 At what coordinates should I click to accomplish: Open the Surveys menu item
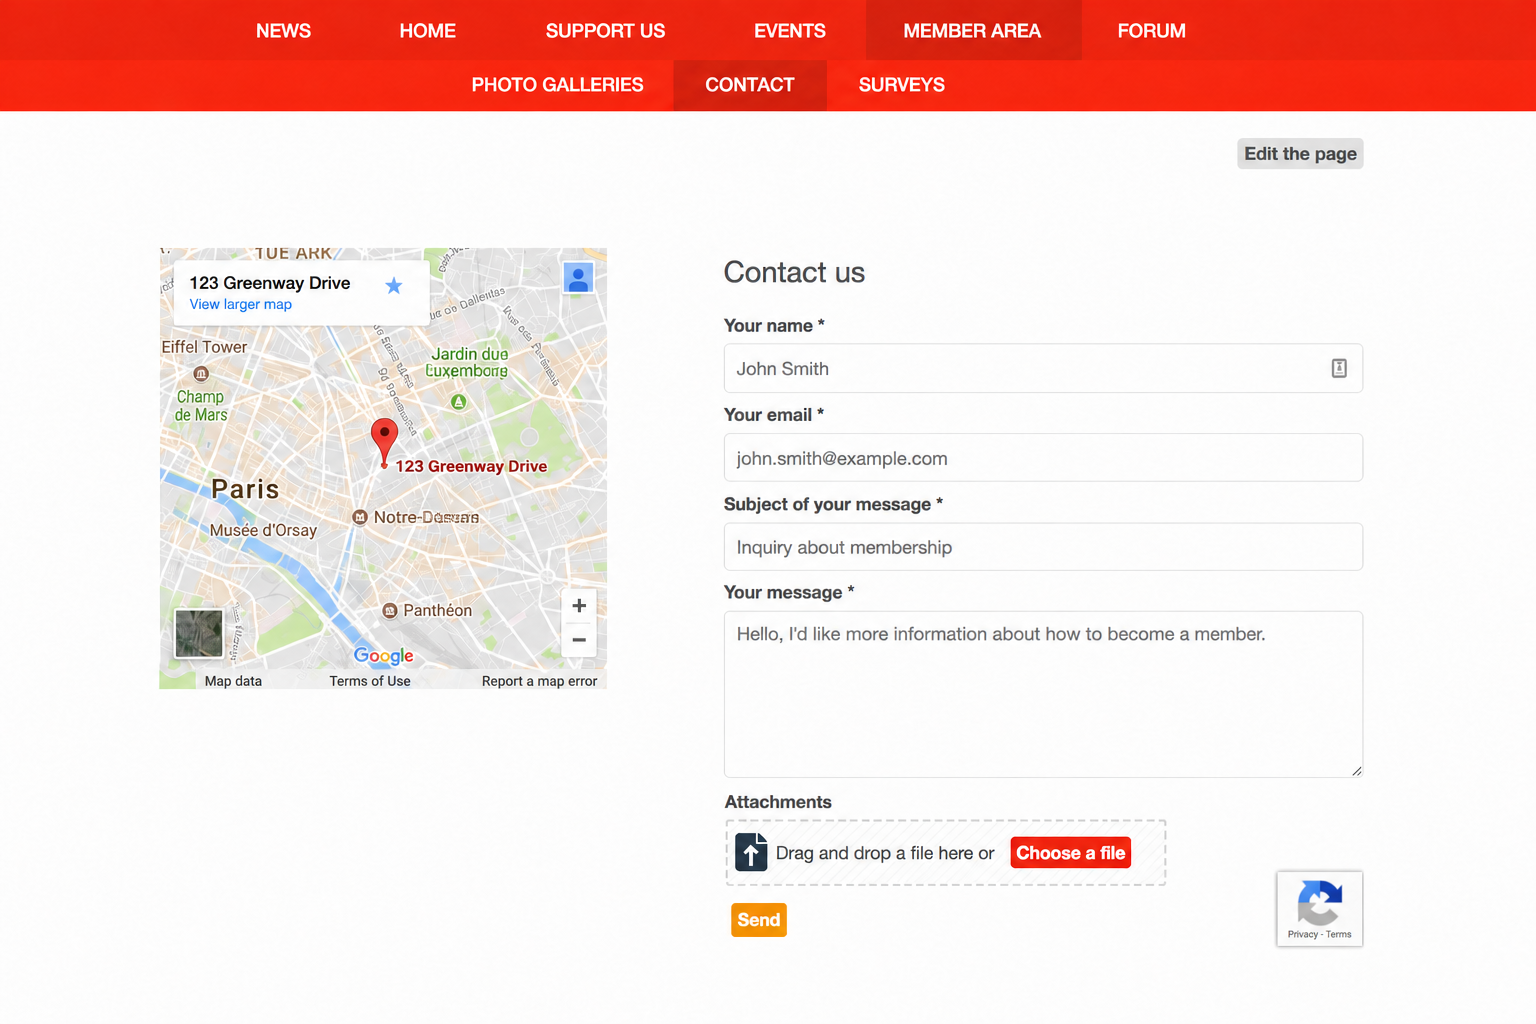(x=901, y=85)
